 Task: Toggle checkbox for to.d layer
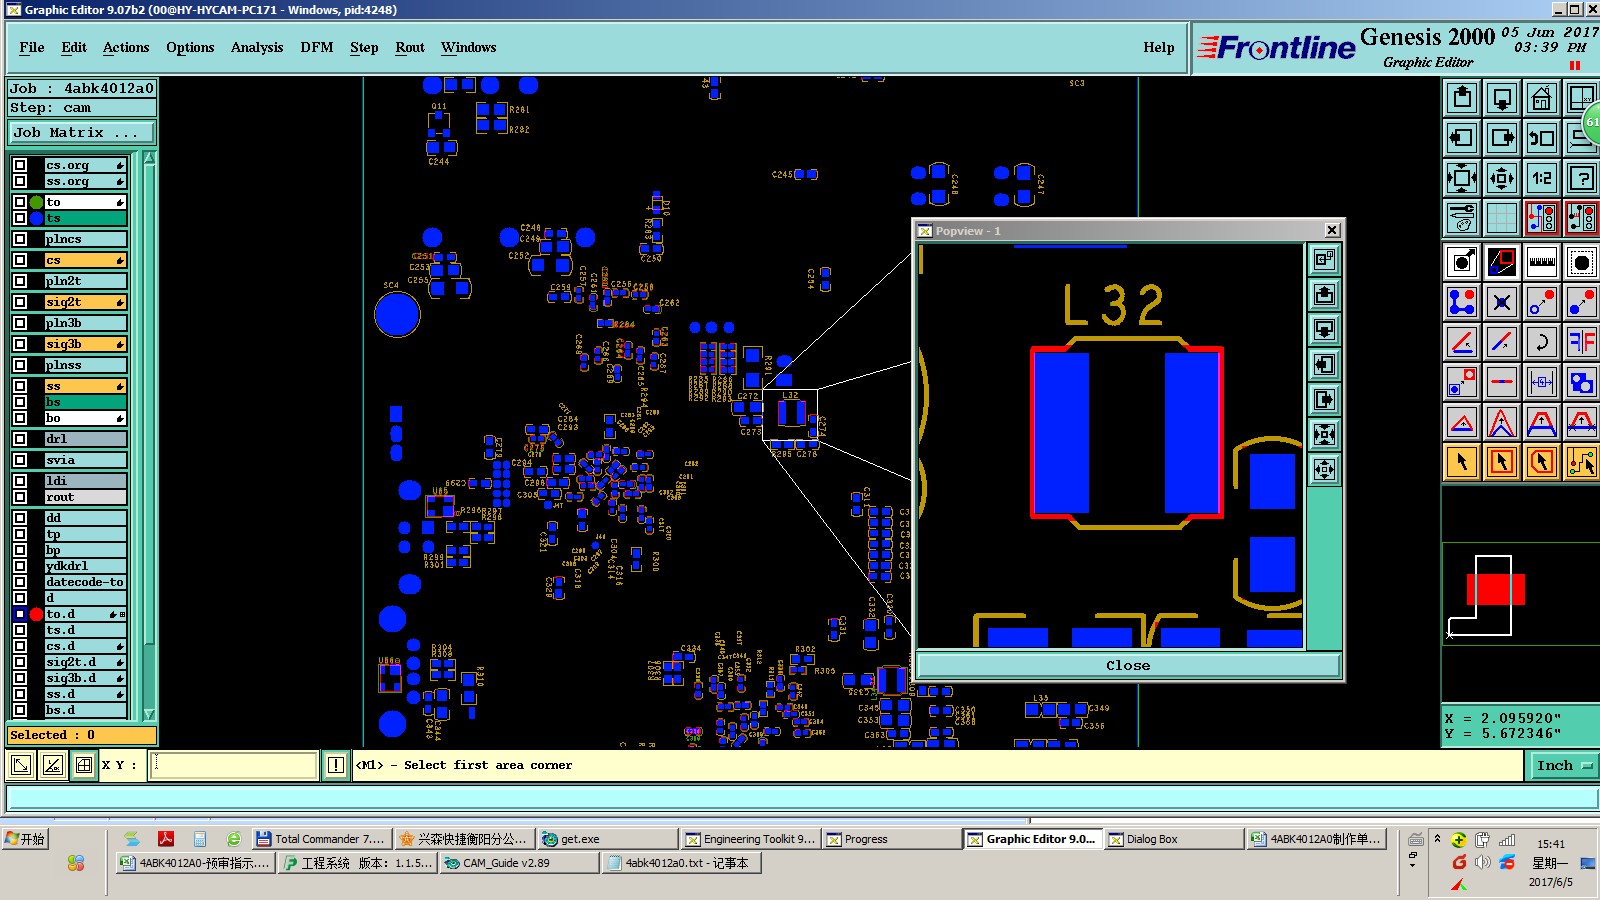20,614
